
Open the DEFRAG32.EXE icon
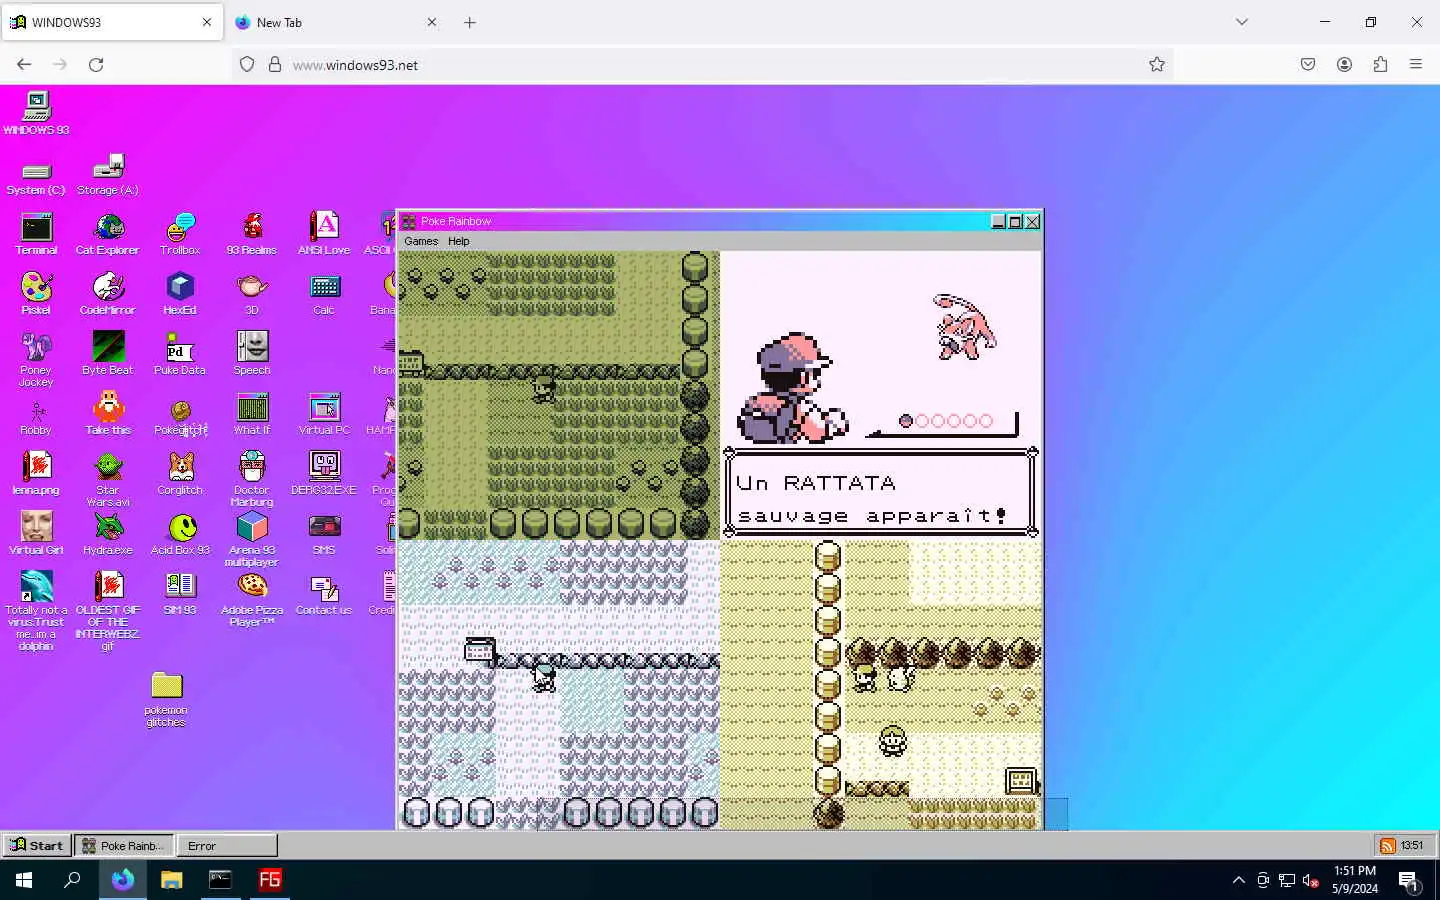tap(324, 475)
